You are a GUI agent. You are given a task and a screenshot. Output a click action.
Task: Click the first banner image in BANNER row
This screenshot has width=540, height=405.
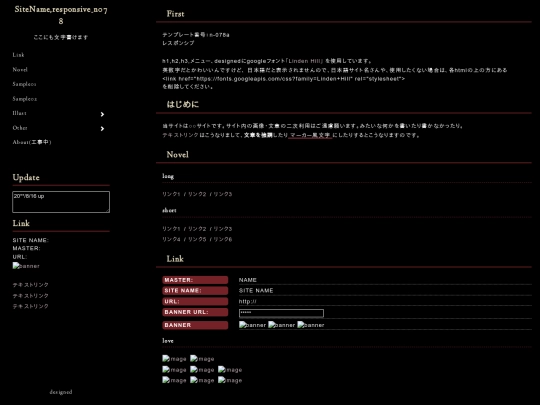click(252, 325)
